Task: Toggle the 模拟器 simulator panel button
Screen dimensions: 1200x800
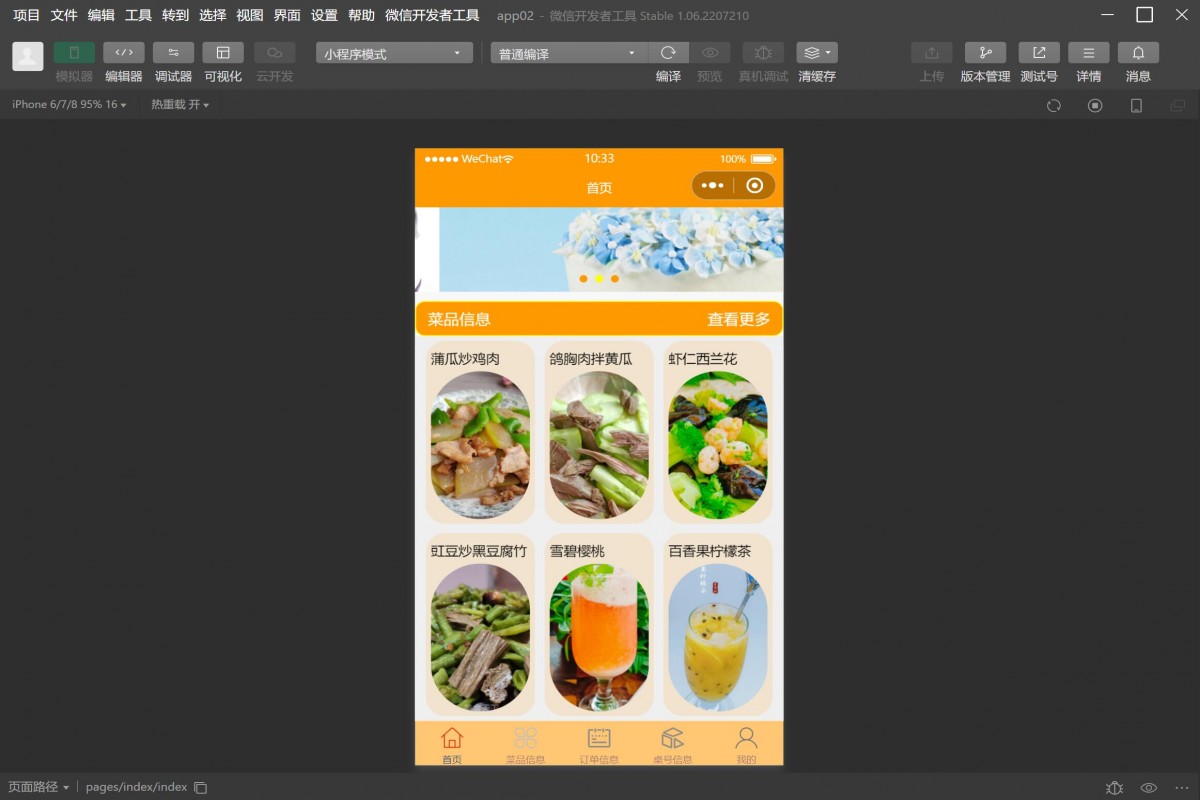Action: coord(74,53)
